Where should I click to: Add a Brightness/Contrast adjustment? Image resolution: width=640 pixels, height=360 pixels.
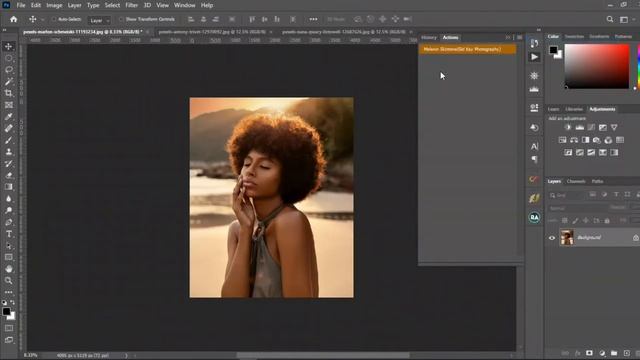(x=568, y=127)
